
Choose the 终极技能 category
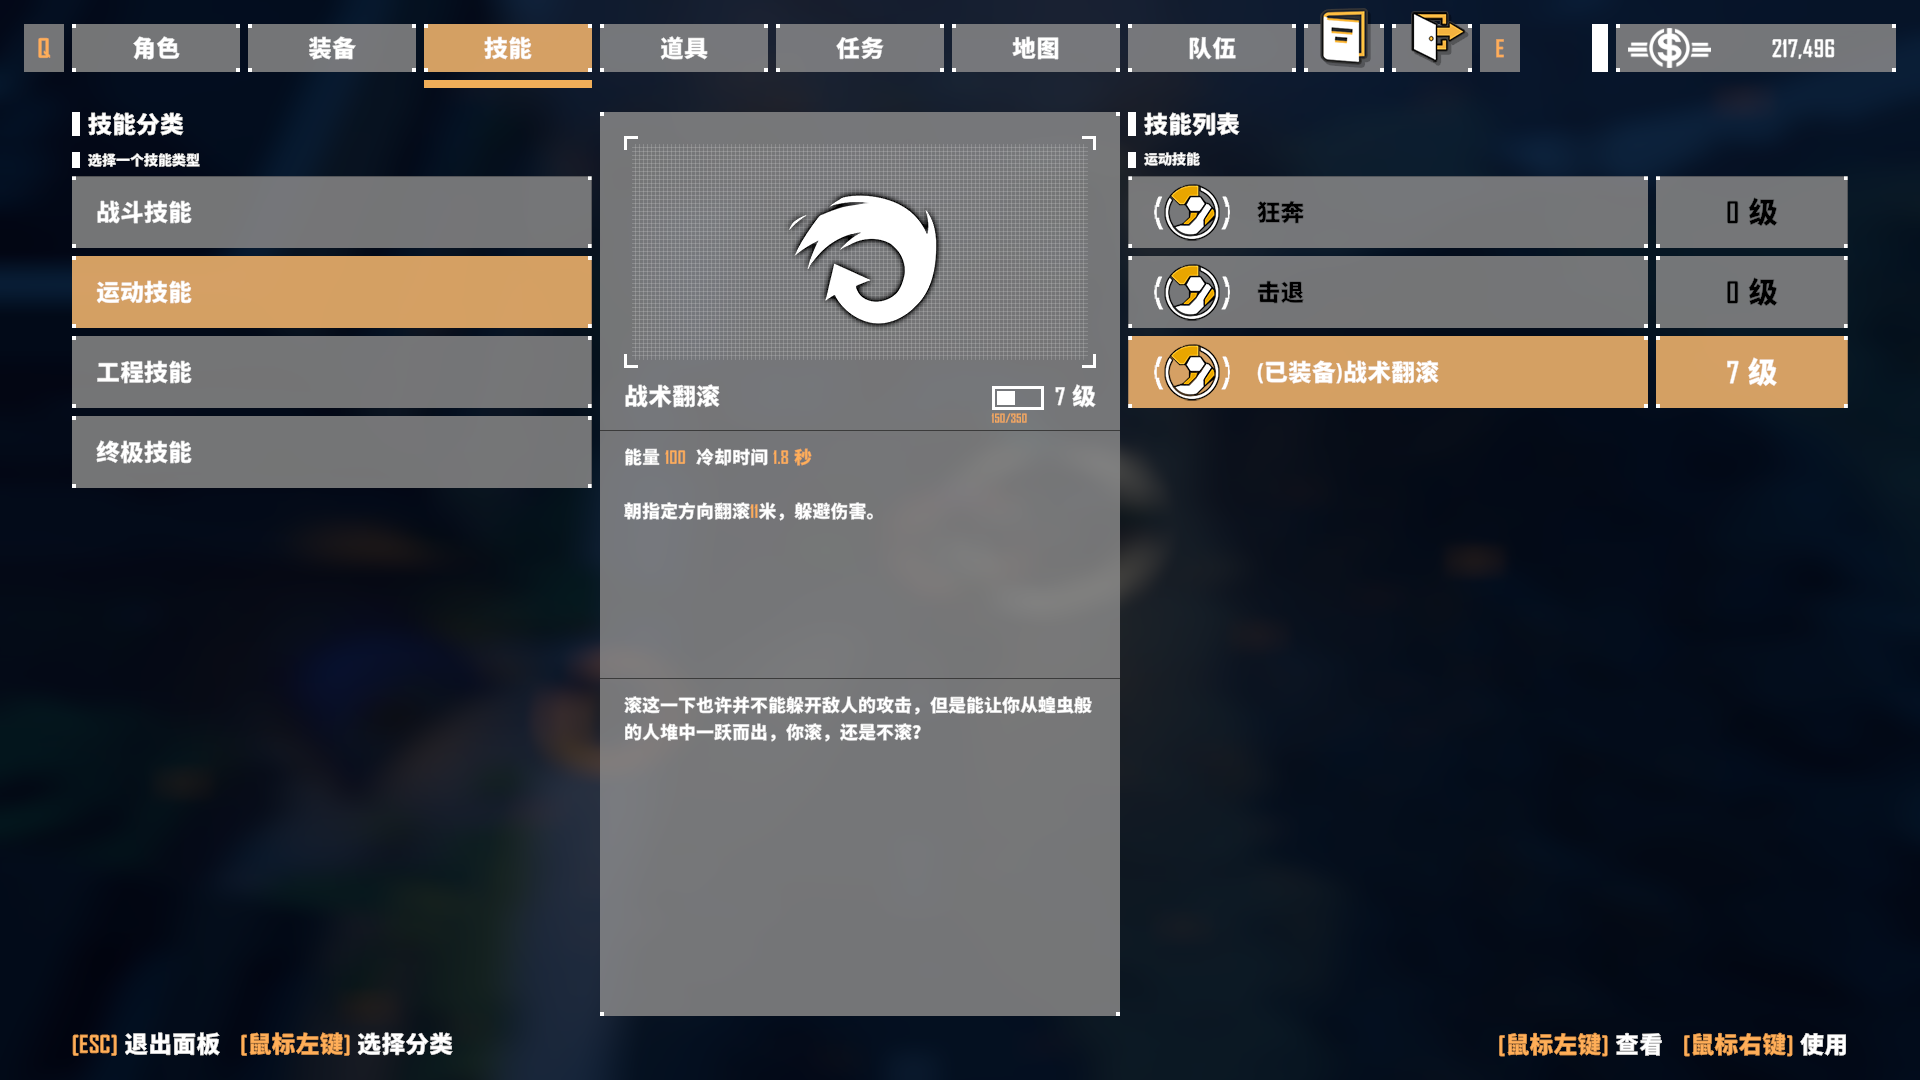point(332,452)
